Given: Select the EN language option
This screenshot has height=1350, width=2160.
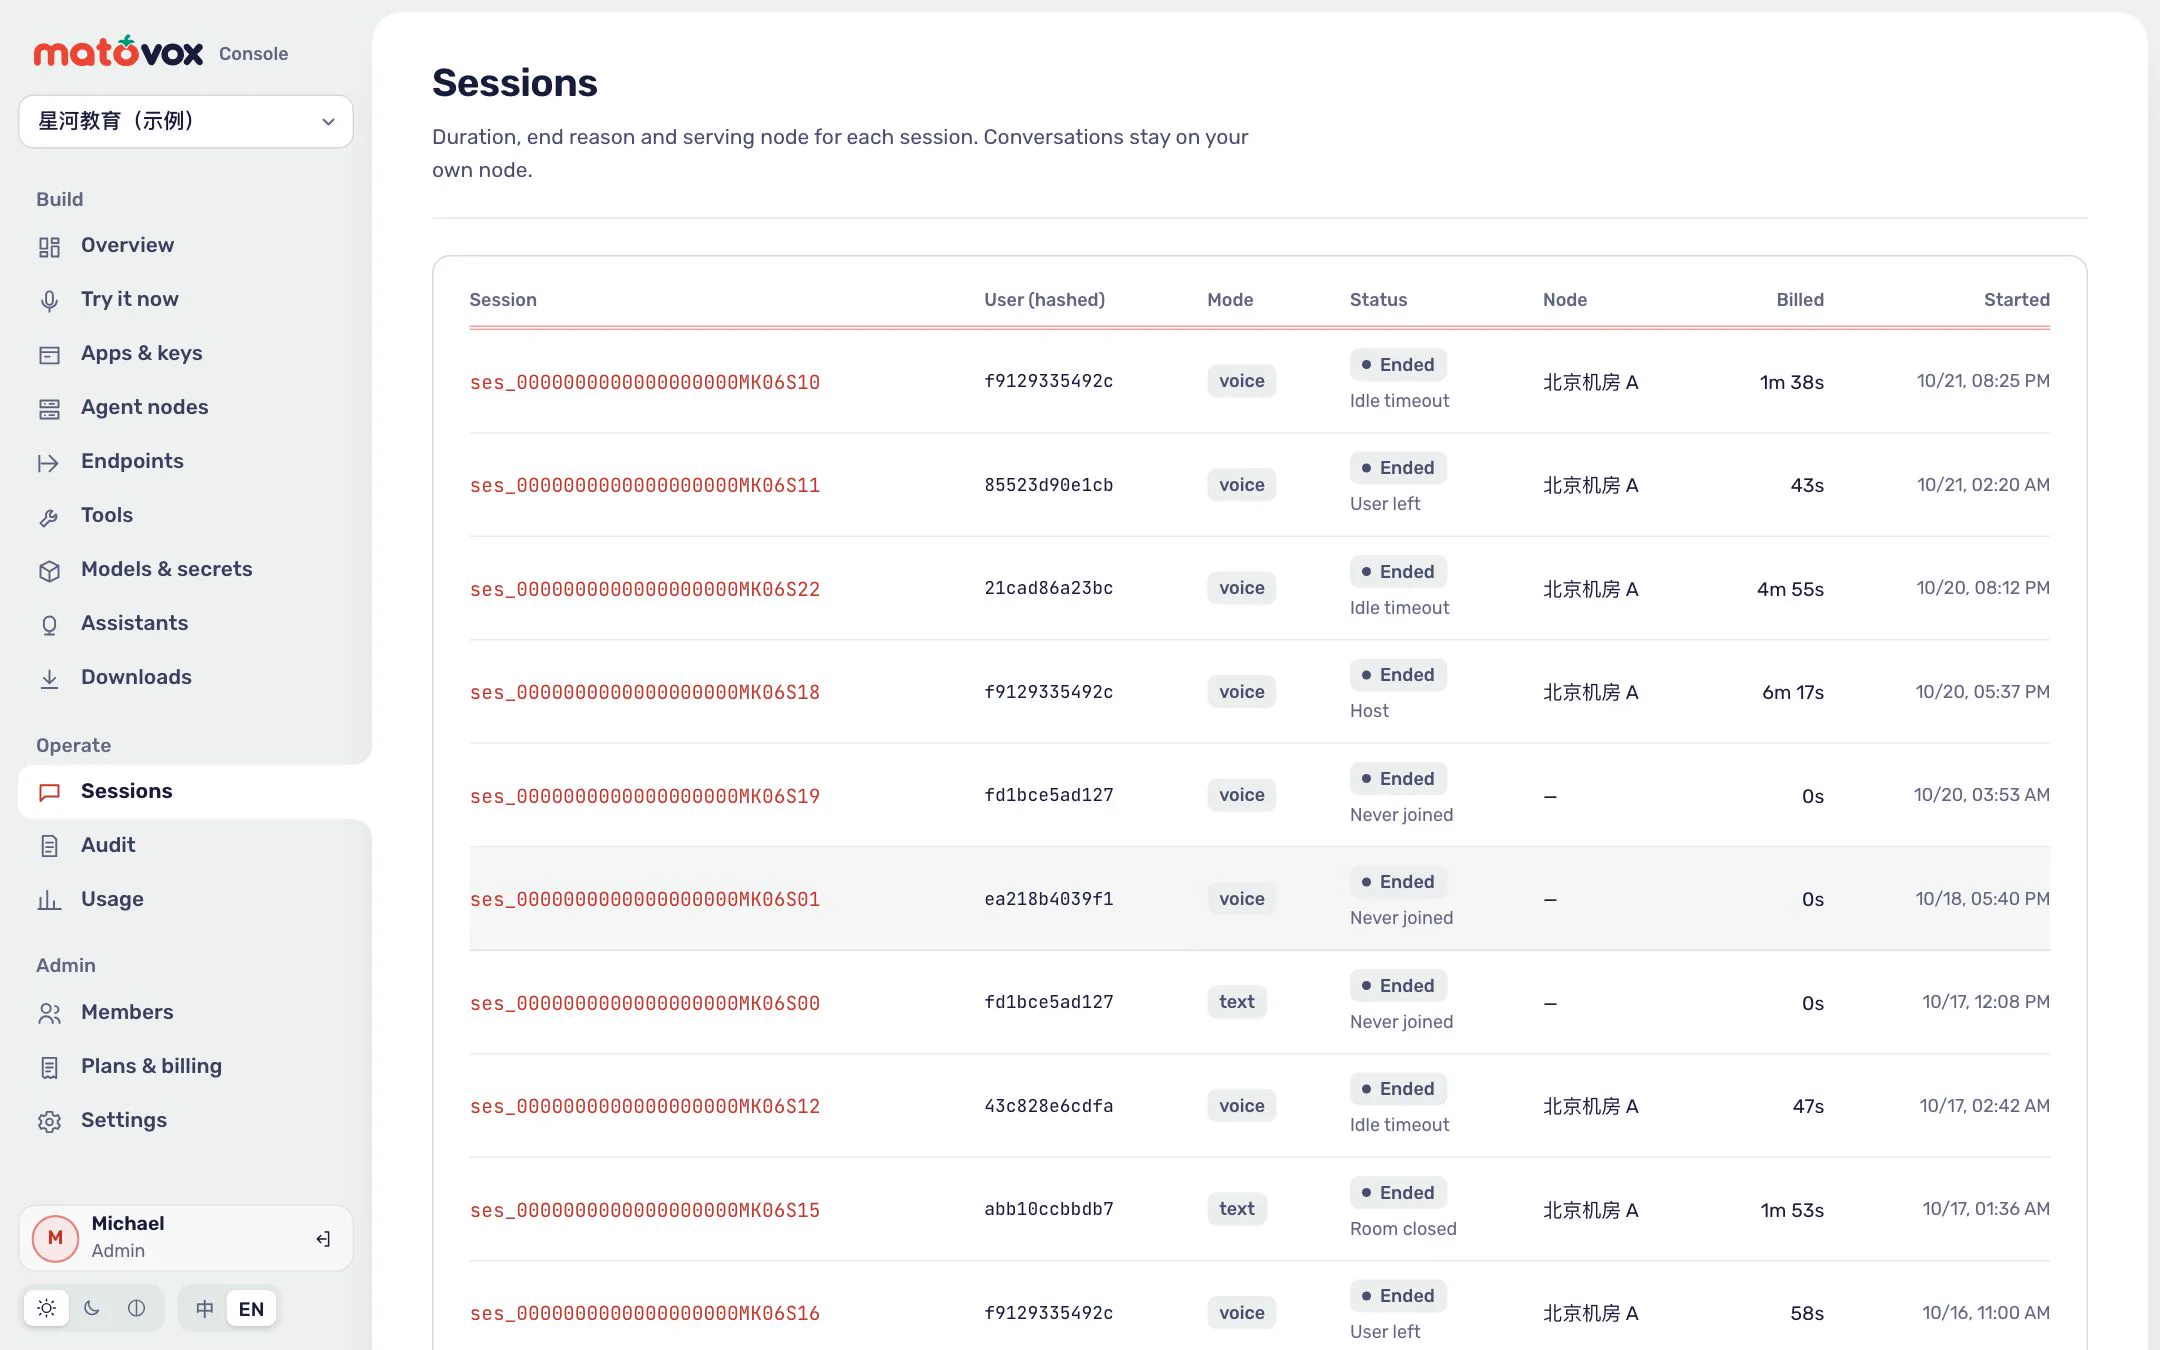Looking at the screenshot, I should click(x=251, y=1308).
